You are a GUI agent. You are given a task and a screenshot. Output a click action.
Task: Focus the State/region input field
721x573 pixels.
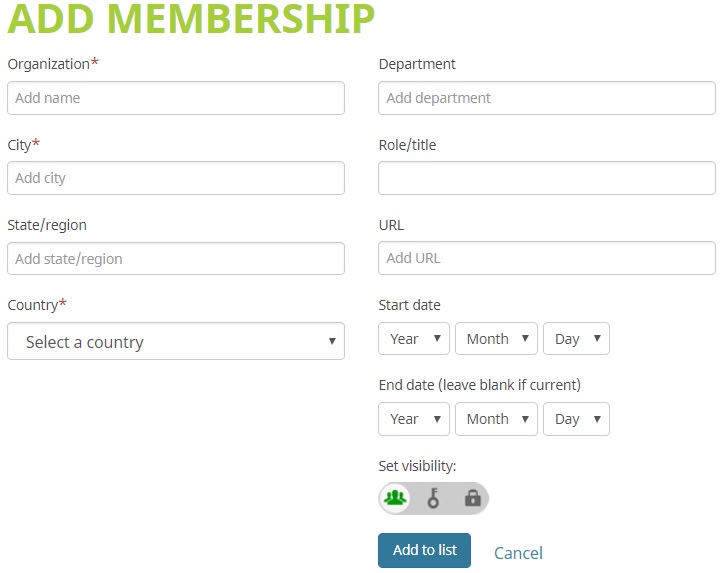click(176, 258)
